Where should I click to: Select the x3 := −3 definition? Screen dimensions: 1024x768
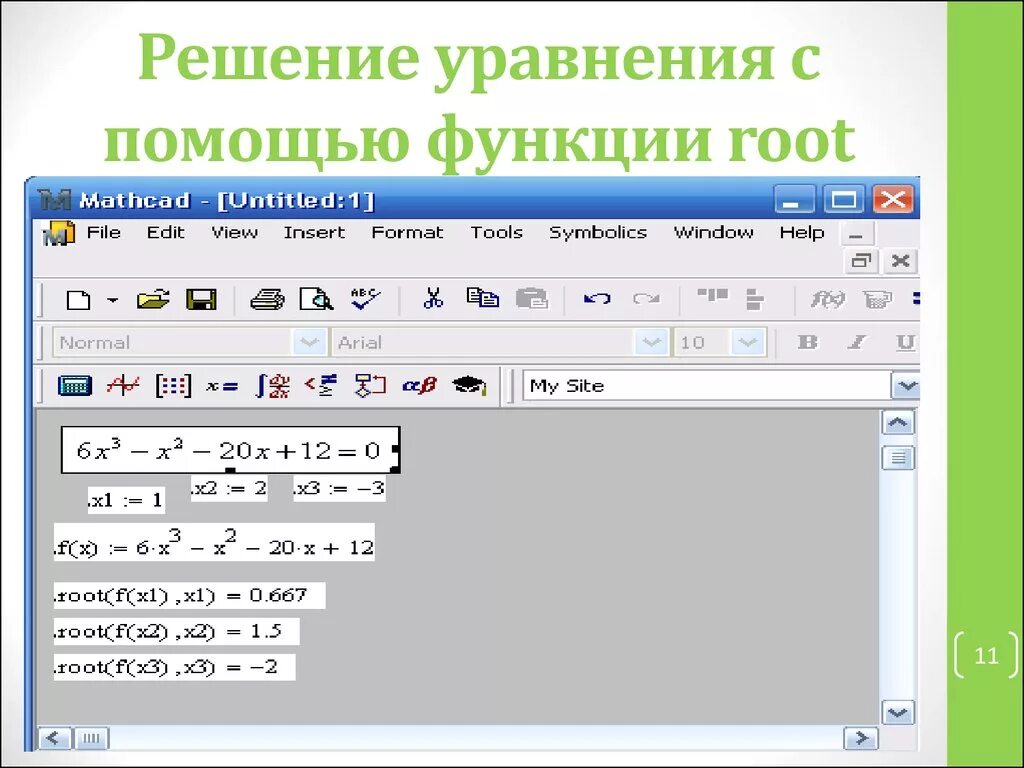point(340,488)
